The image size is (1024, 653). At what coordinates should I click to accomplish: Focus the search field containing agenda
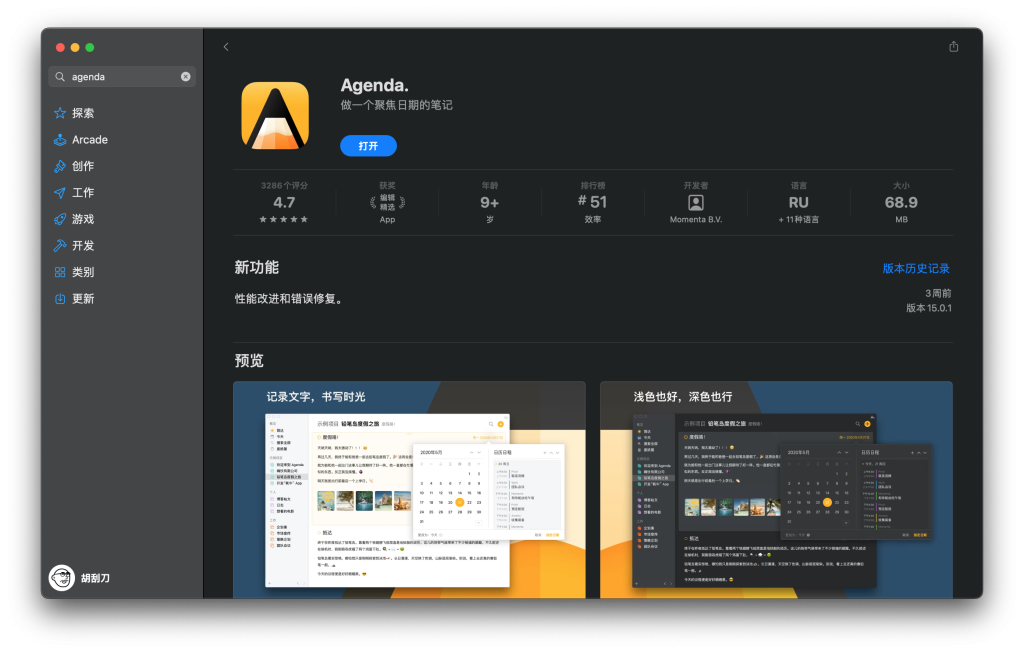click(x=122, y=76)
